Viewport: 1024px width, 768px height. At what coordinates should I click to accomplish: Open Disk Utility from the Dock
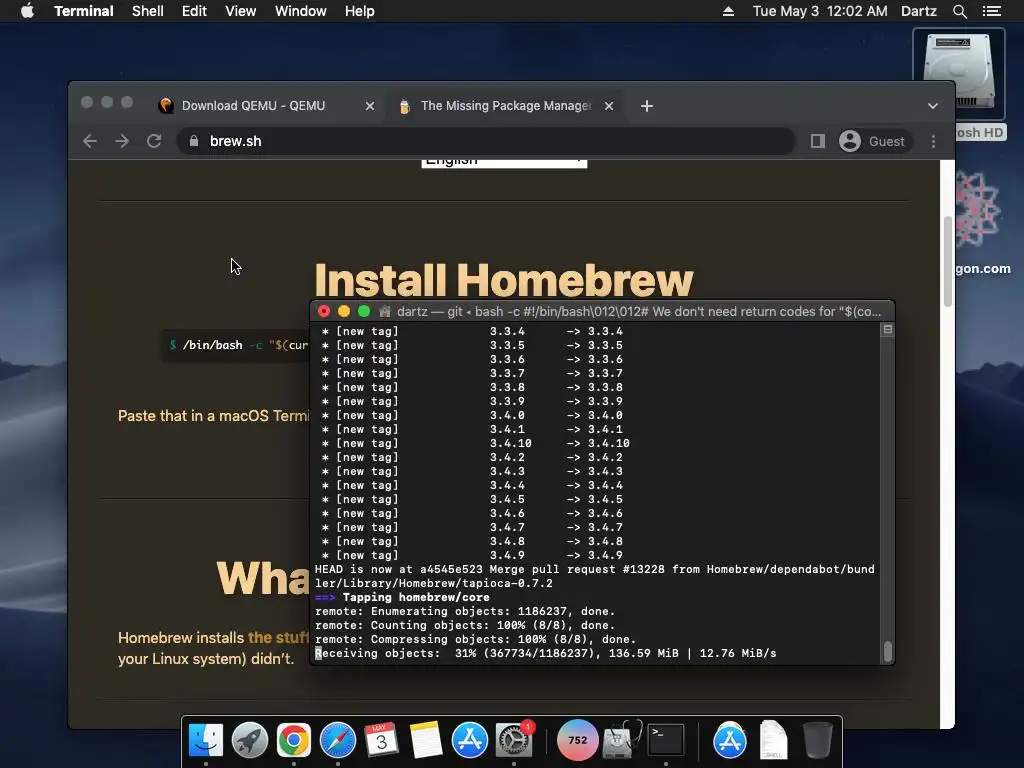(621, 740)
